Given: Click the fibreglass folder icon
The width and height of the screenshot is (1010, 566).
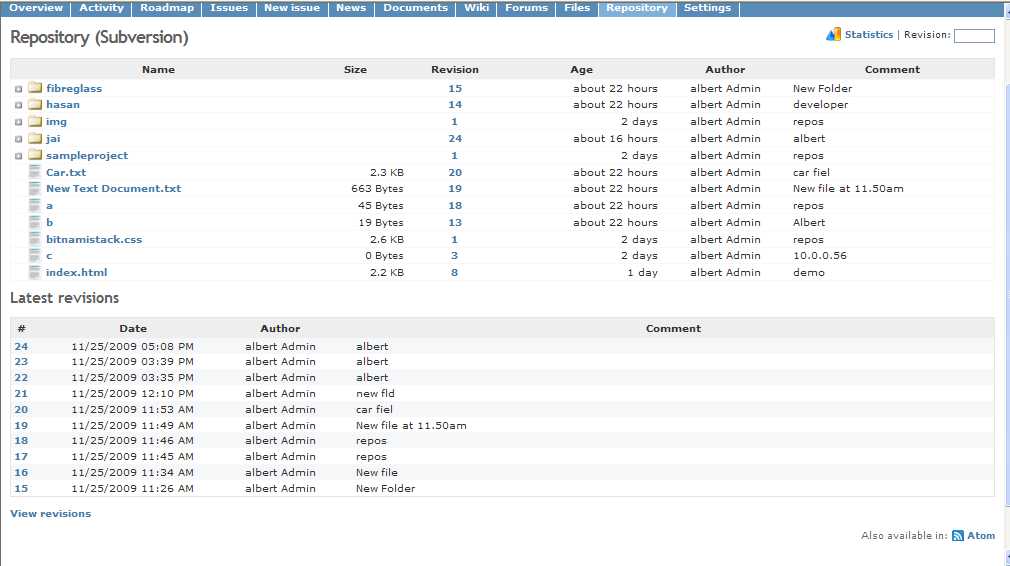Looking at the screenshot, I should 35,88.
